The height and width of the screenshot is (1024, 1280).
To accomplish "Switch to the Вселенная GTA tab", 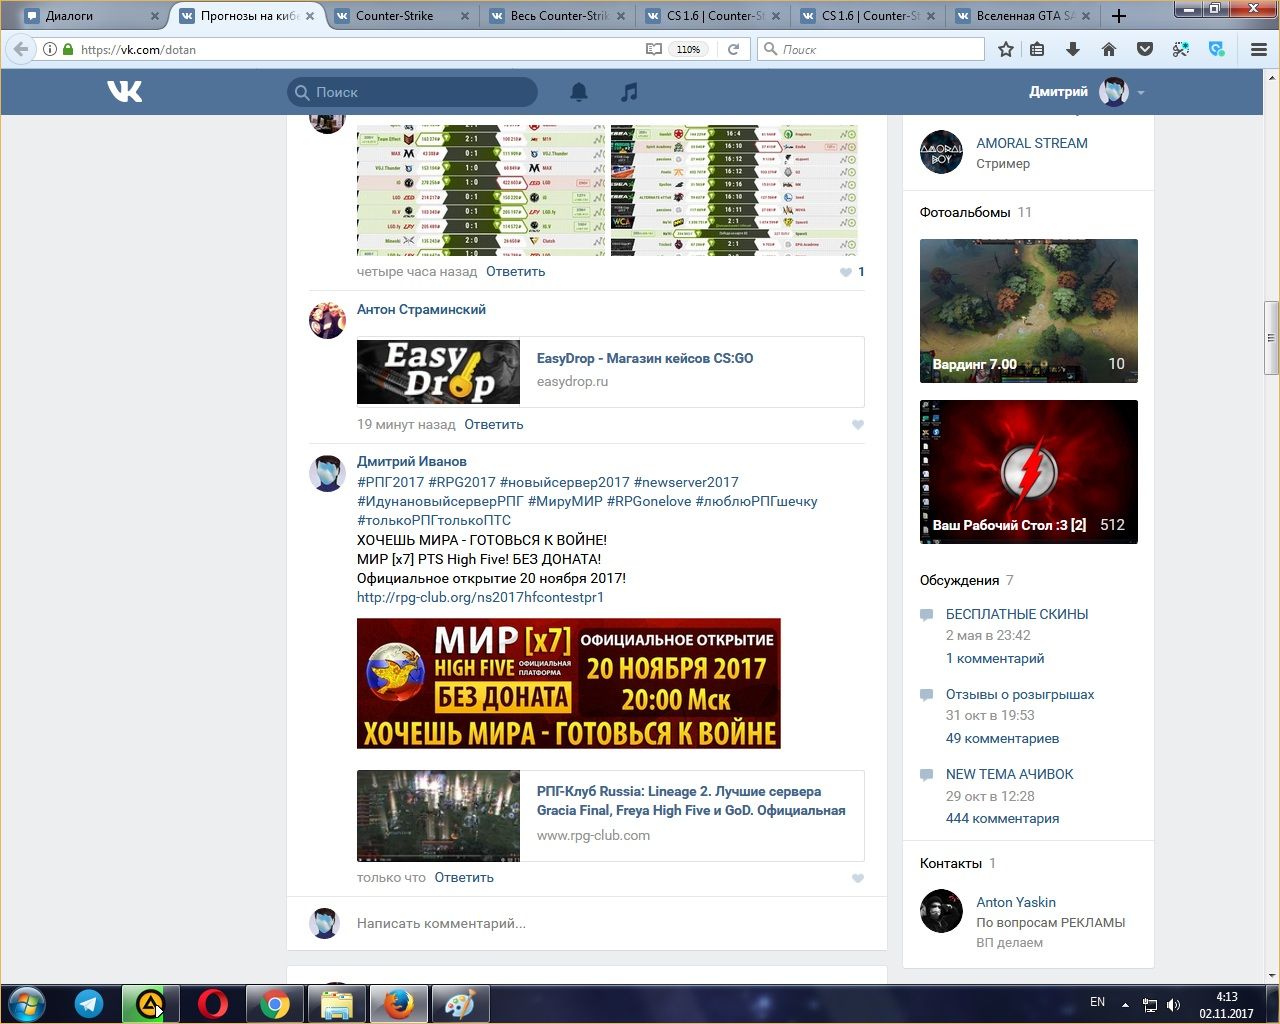I will tap(1018, 16).
